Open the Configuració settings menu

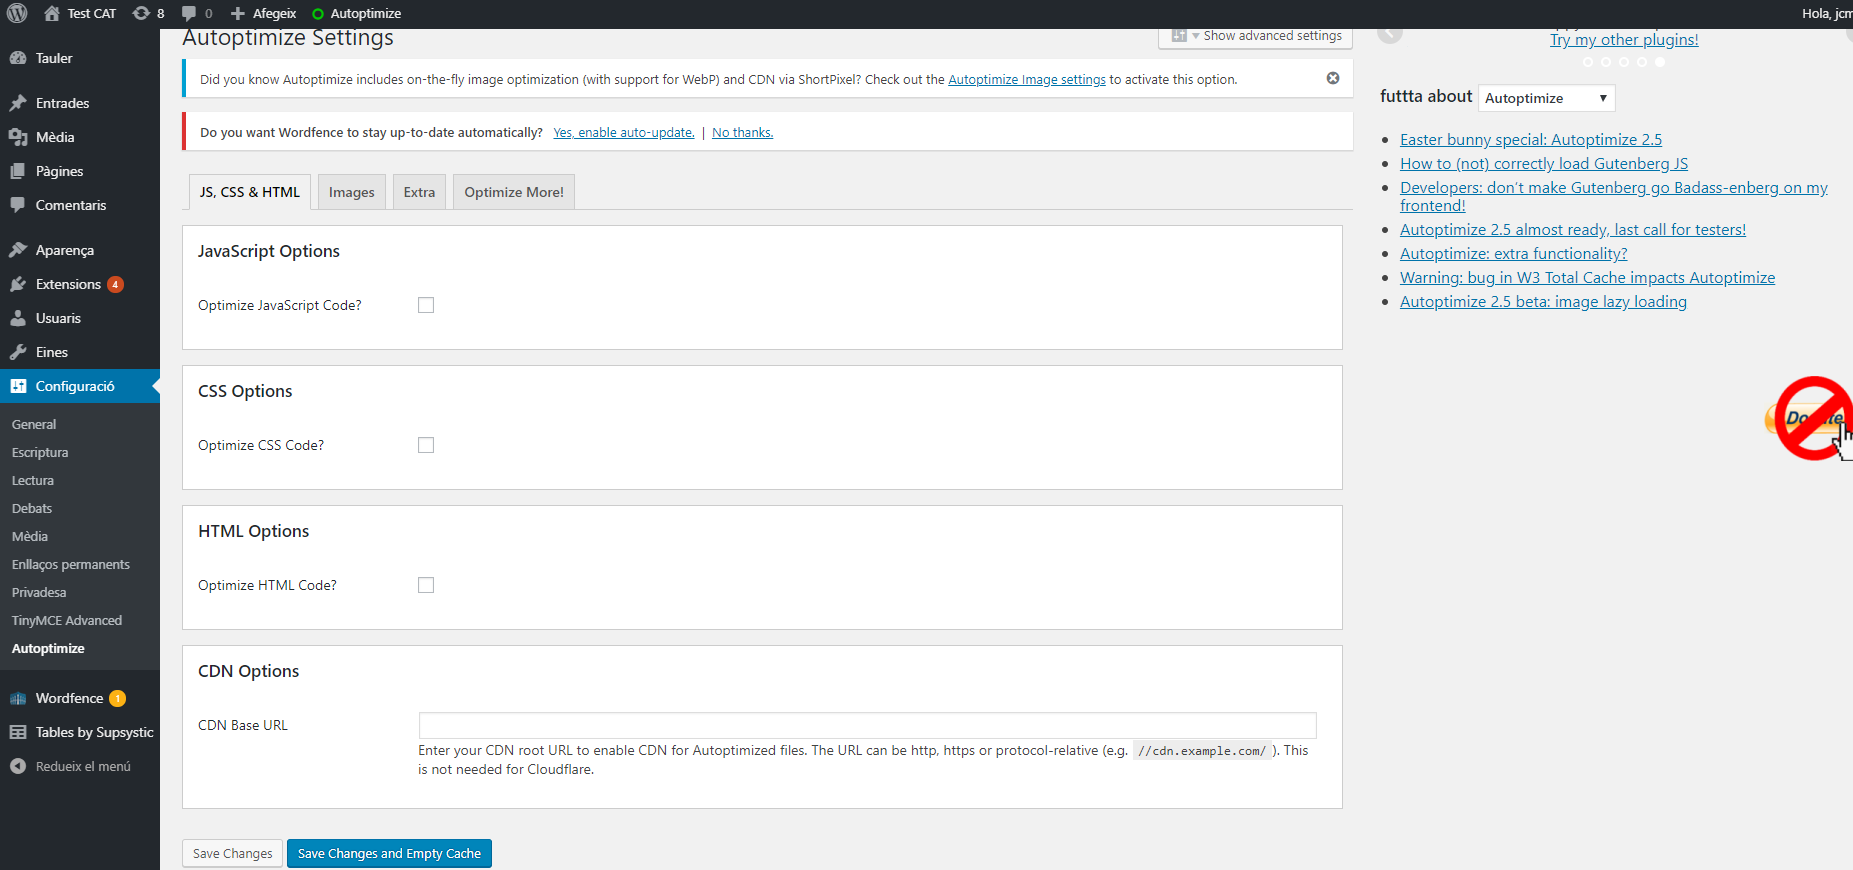click(x=80, y=386)
